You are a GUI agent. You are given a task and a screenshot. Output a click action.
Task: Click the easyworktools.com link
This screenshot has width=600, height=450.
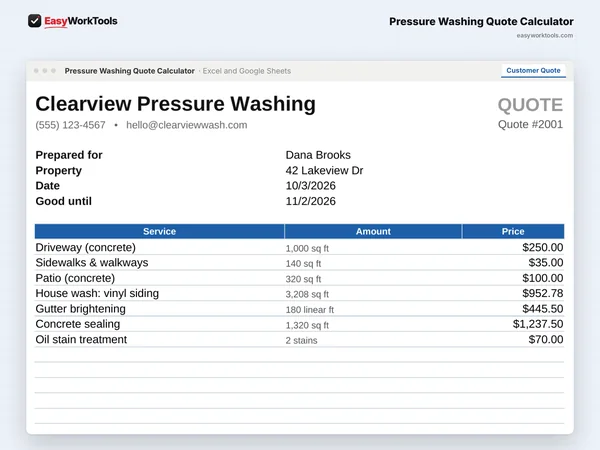[545, 36]
